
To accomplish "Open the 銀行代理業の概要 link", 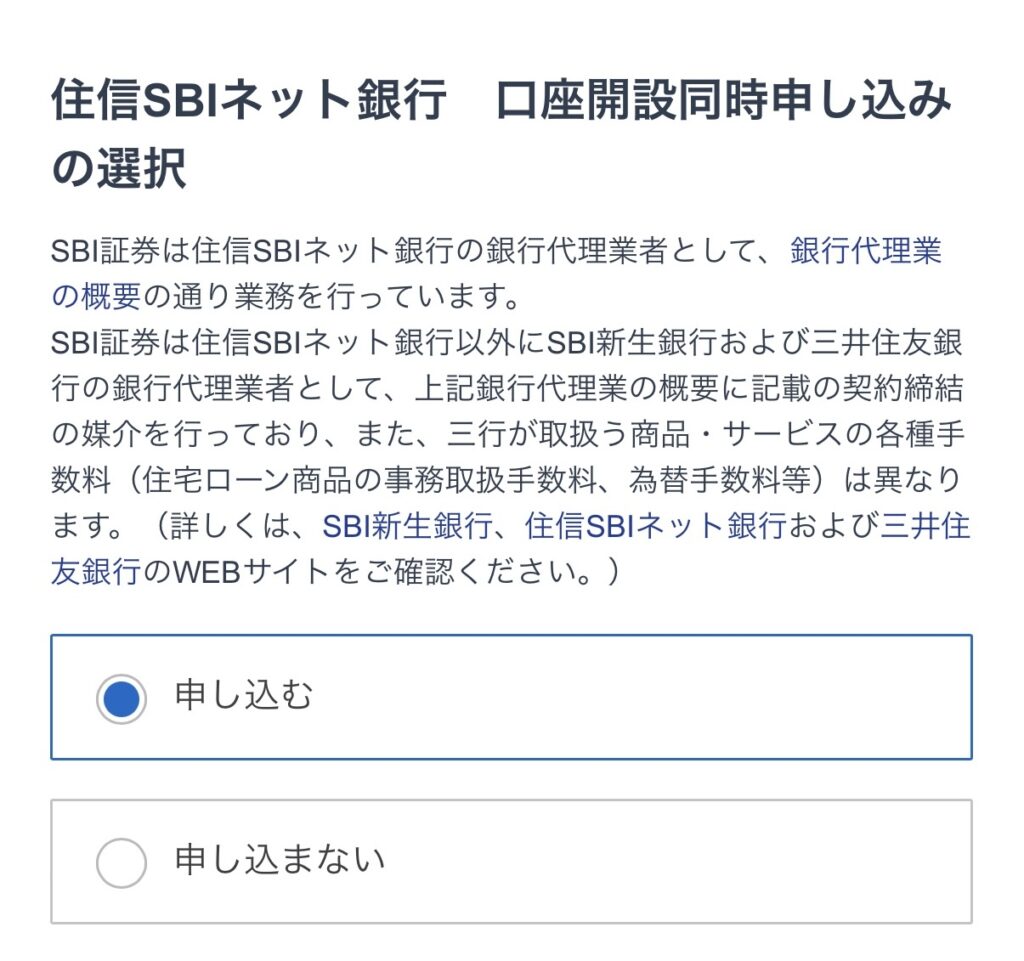I will tap(865, 251).
